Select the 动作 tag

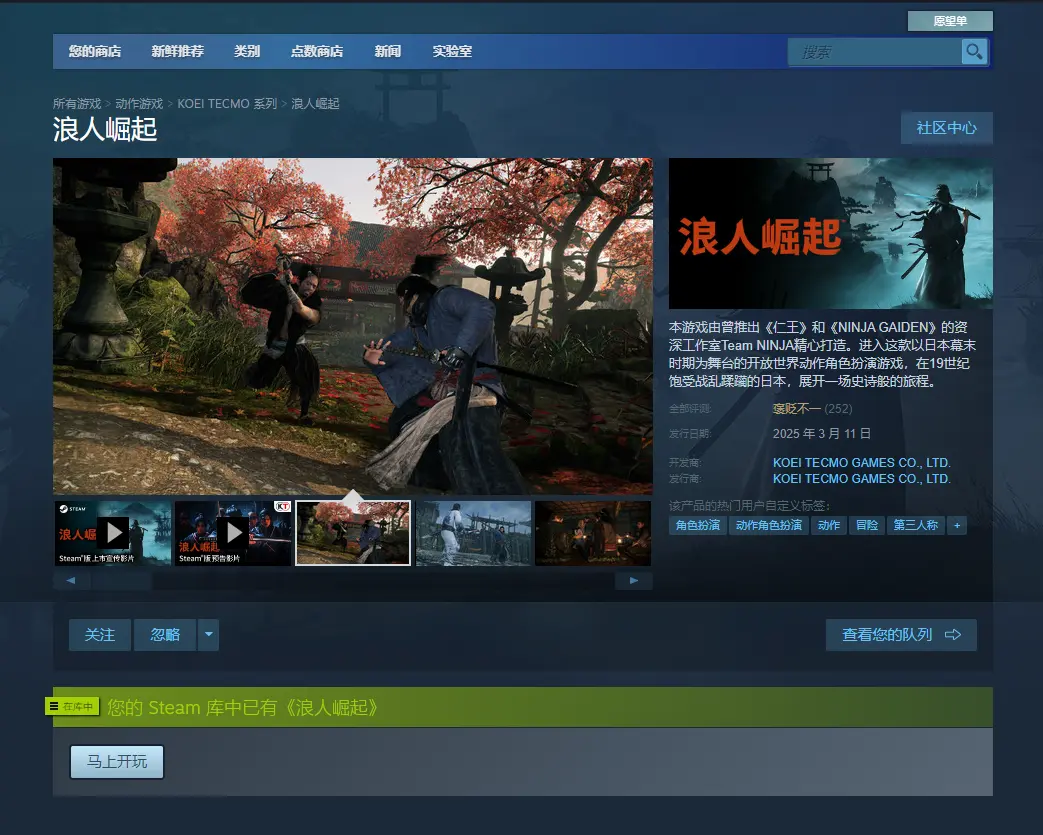pyautogui.click(x=829, y=525)
